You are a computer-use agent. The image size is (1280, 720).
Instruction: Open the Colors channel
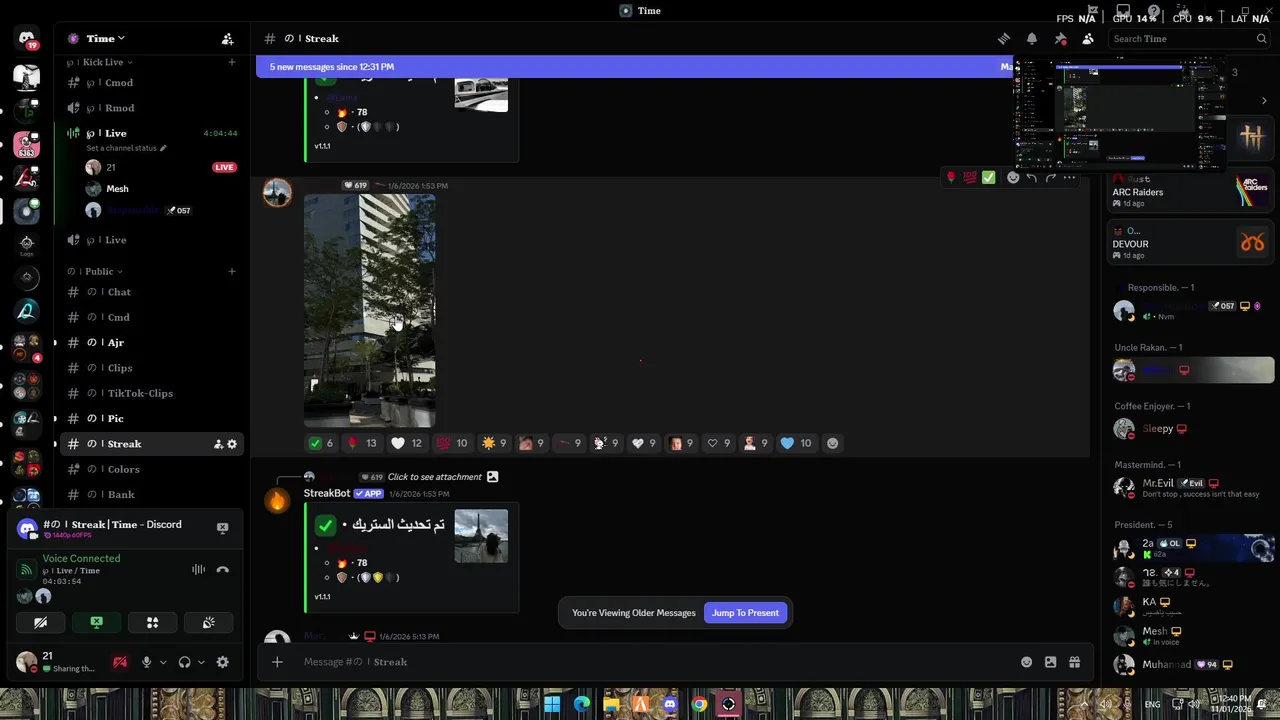(x=150, y=469)
